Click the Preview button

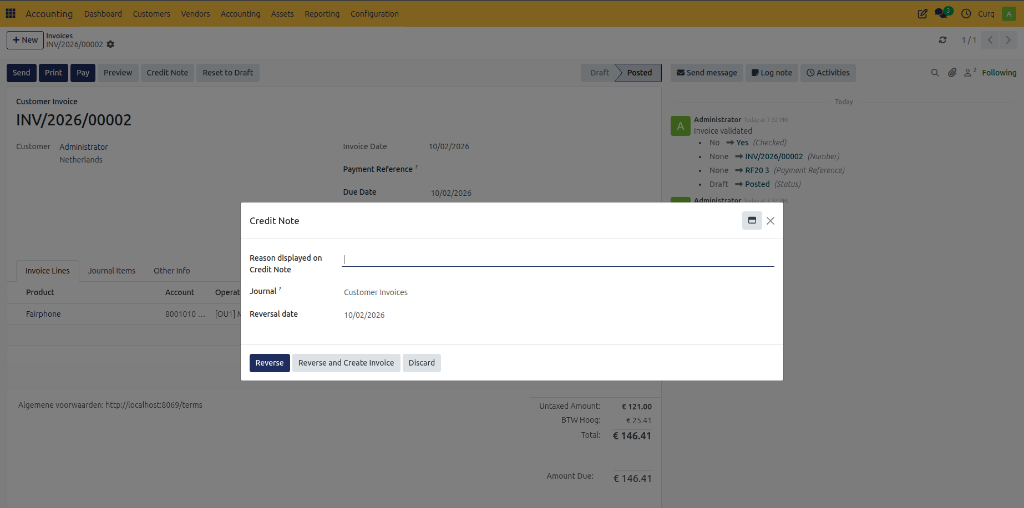118,72
